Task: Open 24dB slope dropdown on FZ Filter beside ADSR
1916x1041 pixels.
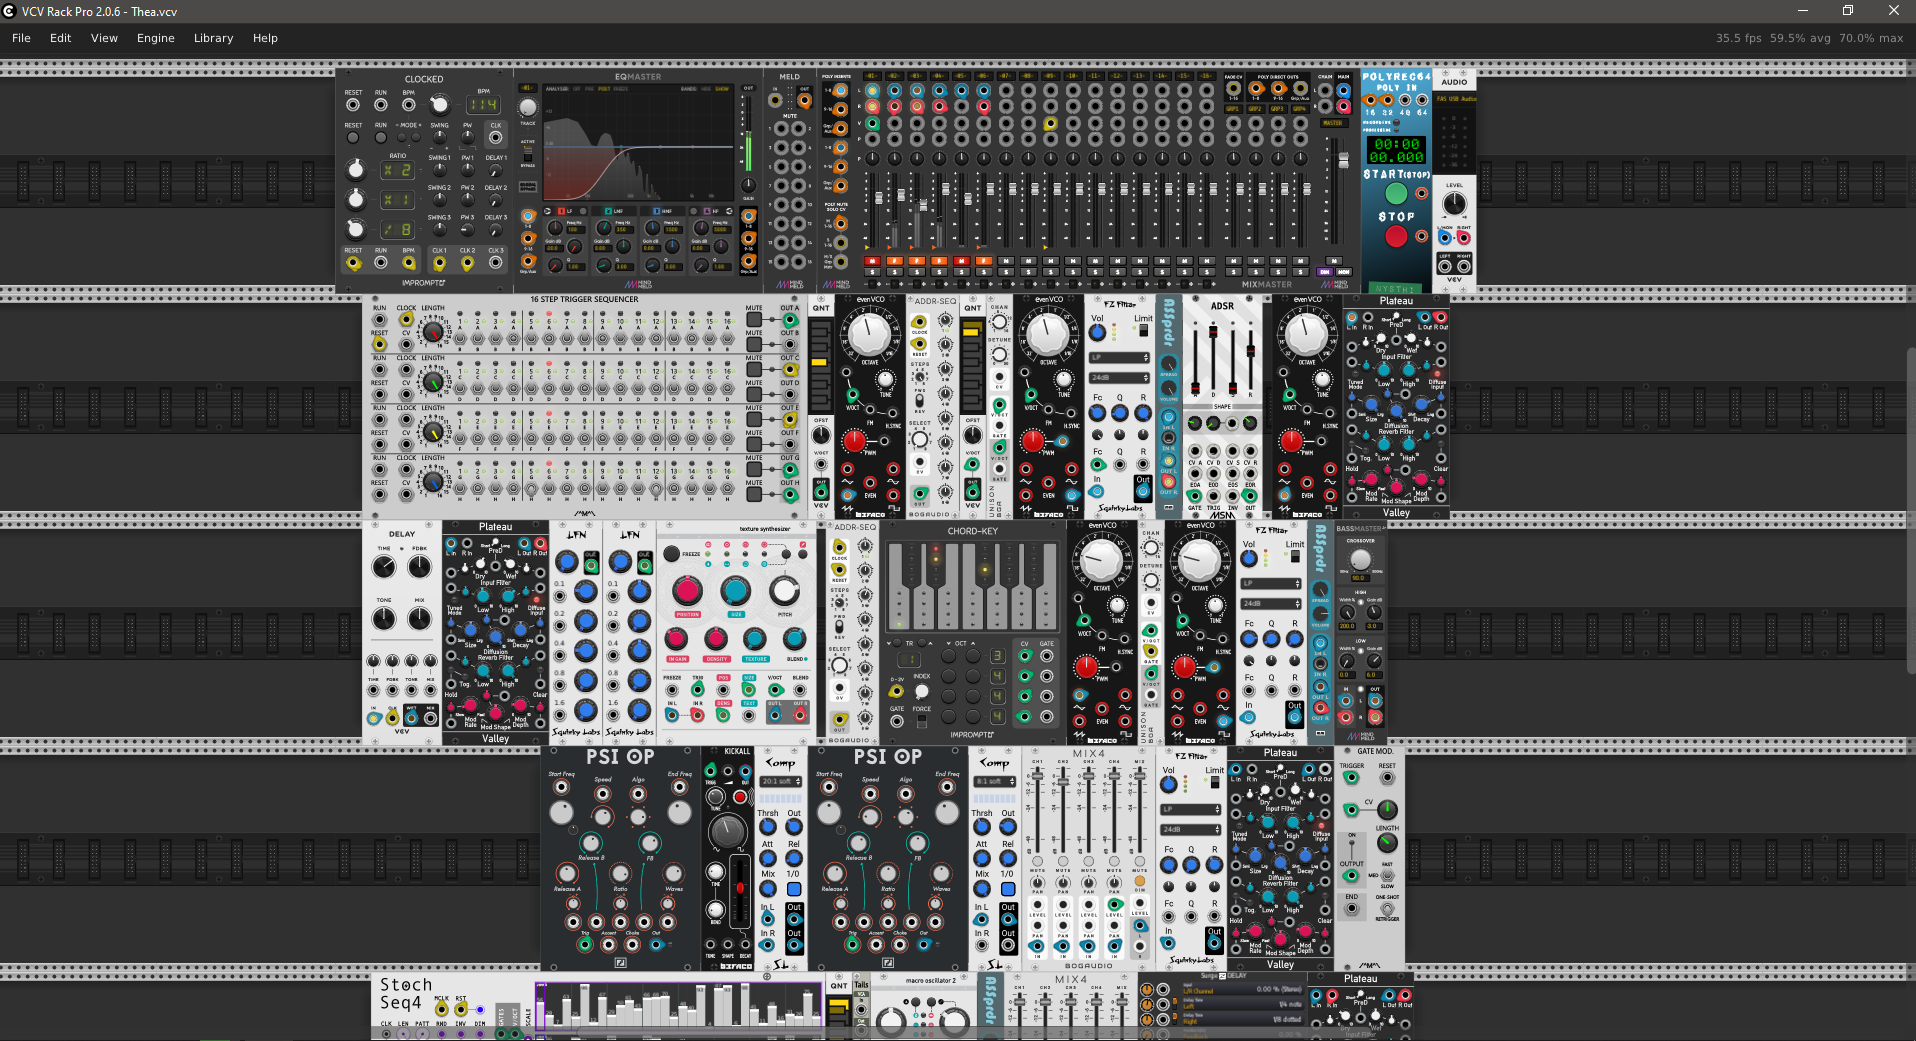Action: [x=1119, y=378]
